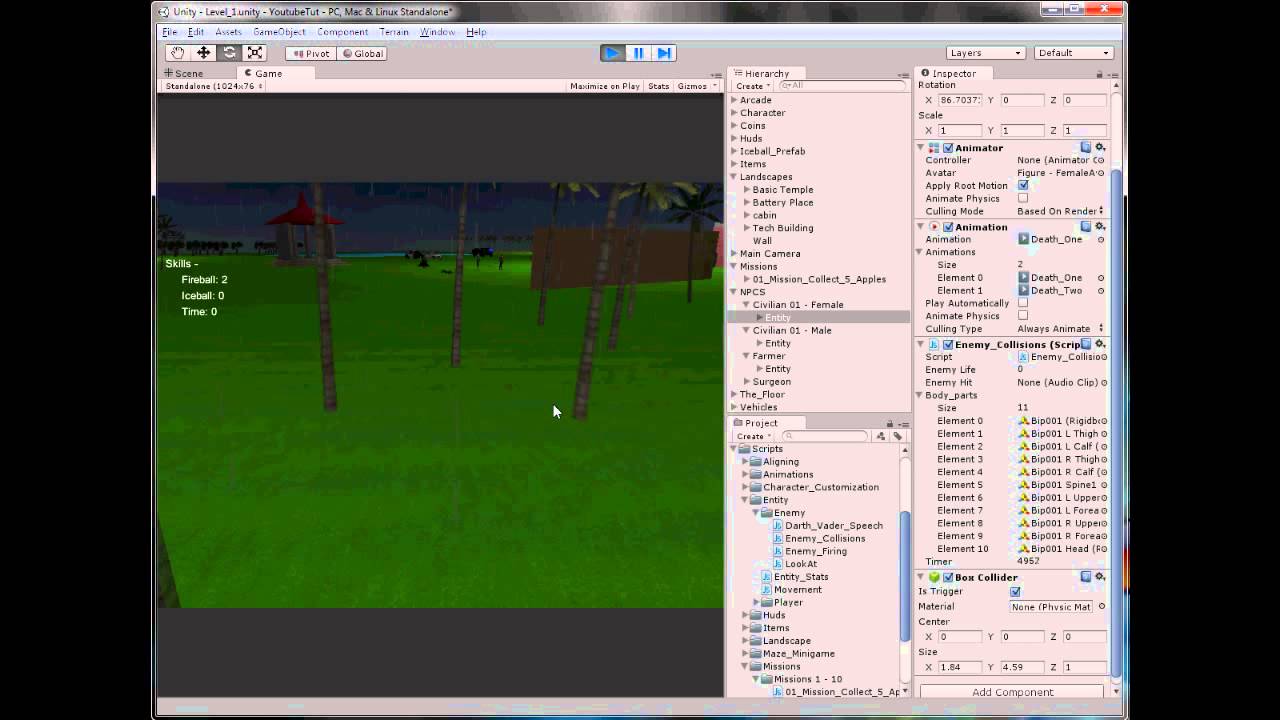Click the Pause button

click(x=638, y=53)
